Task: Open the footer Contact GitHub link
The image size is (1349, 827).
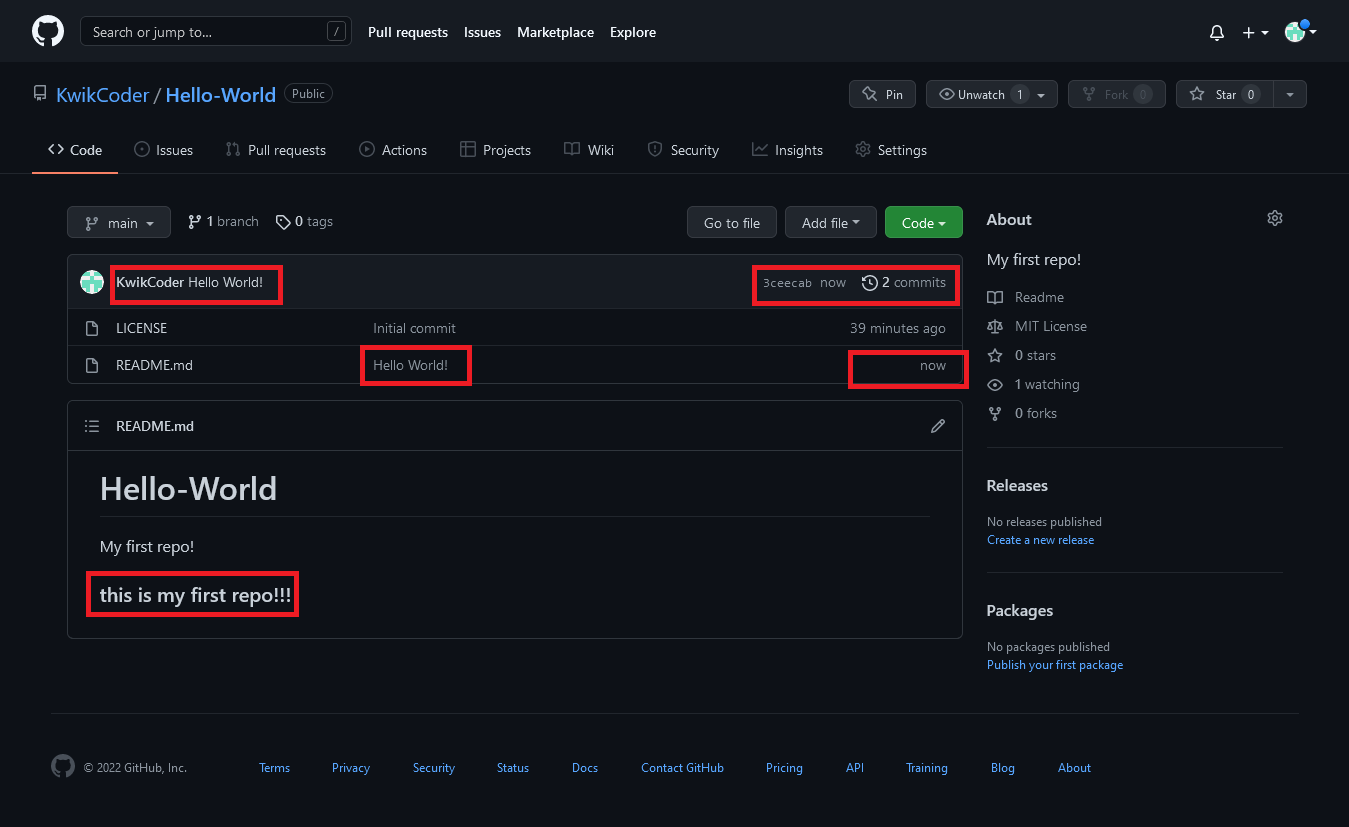Action: click(682, 768)
